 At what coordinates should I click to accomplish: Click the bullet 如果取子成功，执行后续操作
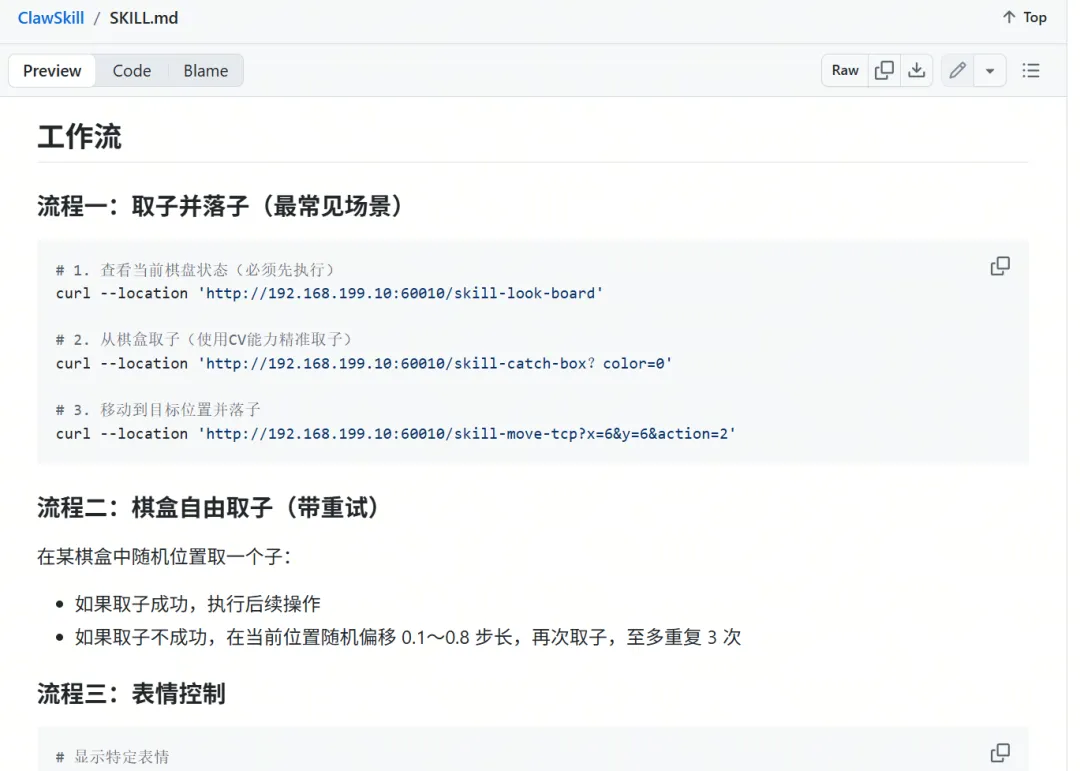click(x=198, y=604)
